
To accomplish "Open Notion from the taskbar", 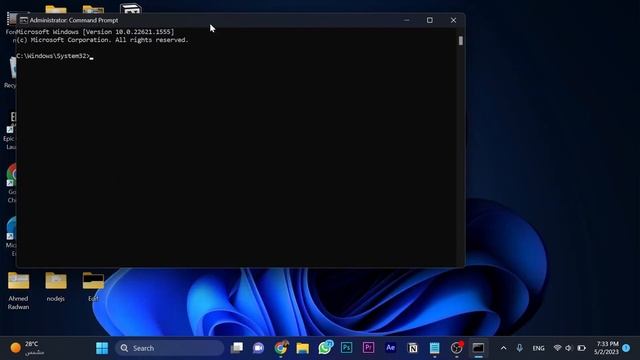I will coord(413,348).
